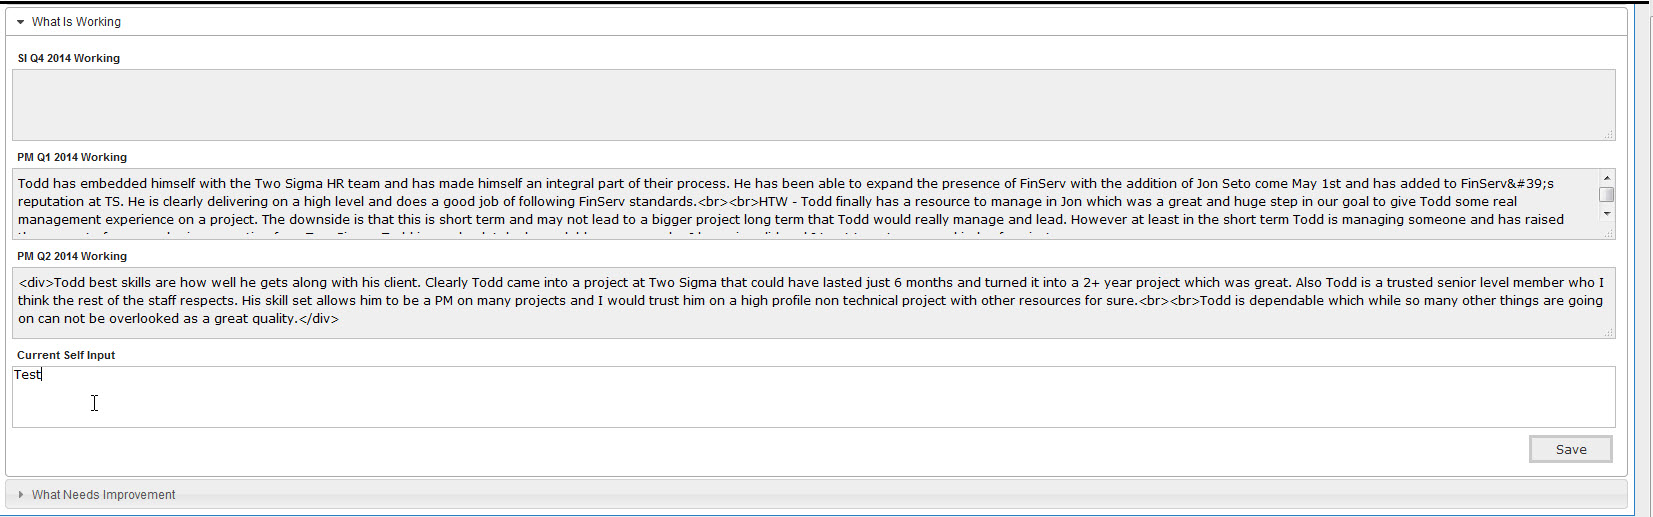Collapse the What Is Working section arrow
Image resolution: width=1653 pixels, height=517 pixels.
point(20,22)
